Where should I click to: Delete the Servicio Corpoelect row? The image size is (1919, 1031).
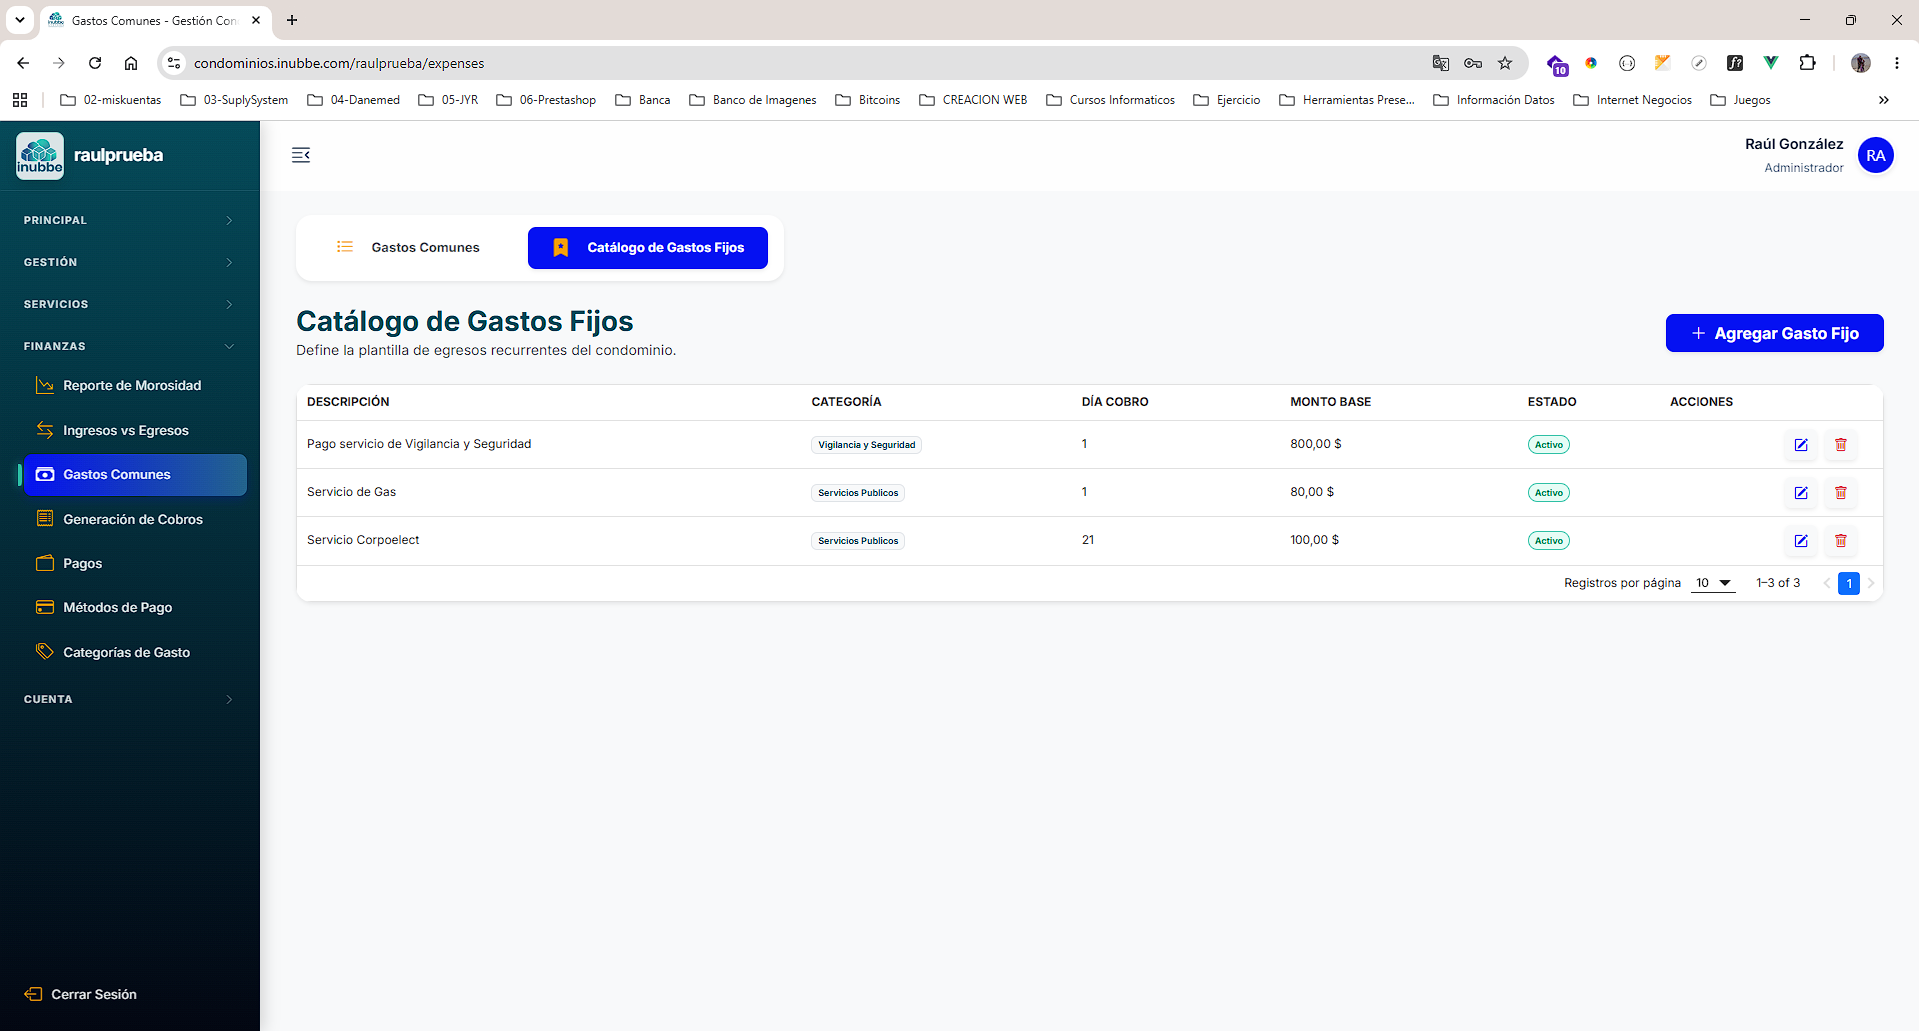pos(1840,541)
